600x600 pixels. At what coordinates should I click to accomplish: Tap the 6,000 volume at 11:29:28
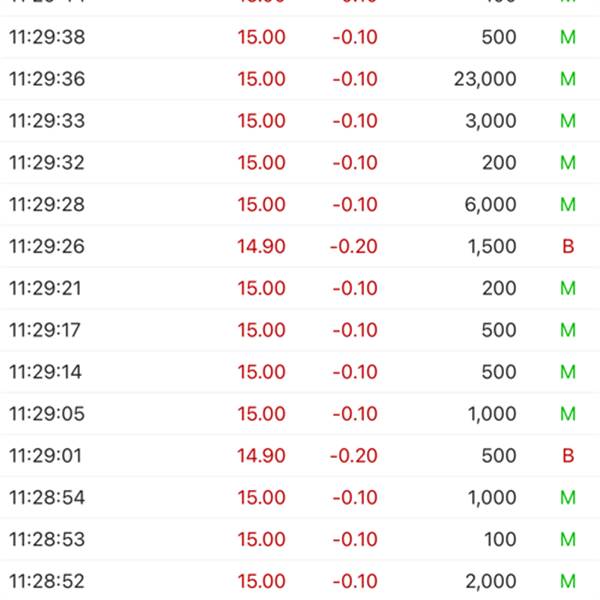click(490, 204)
